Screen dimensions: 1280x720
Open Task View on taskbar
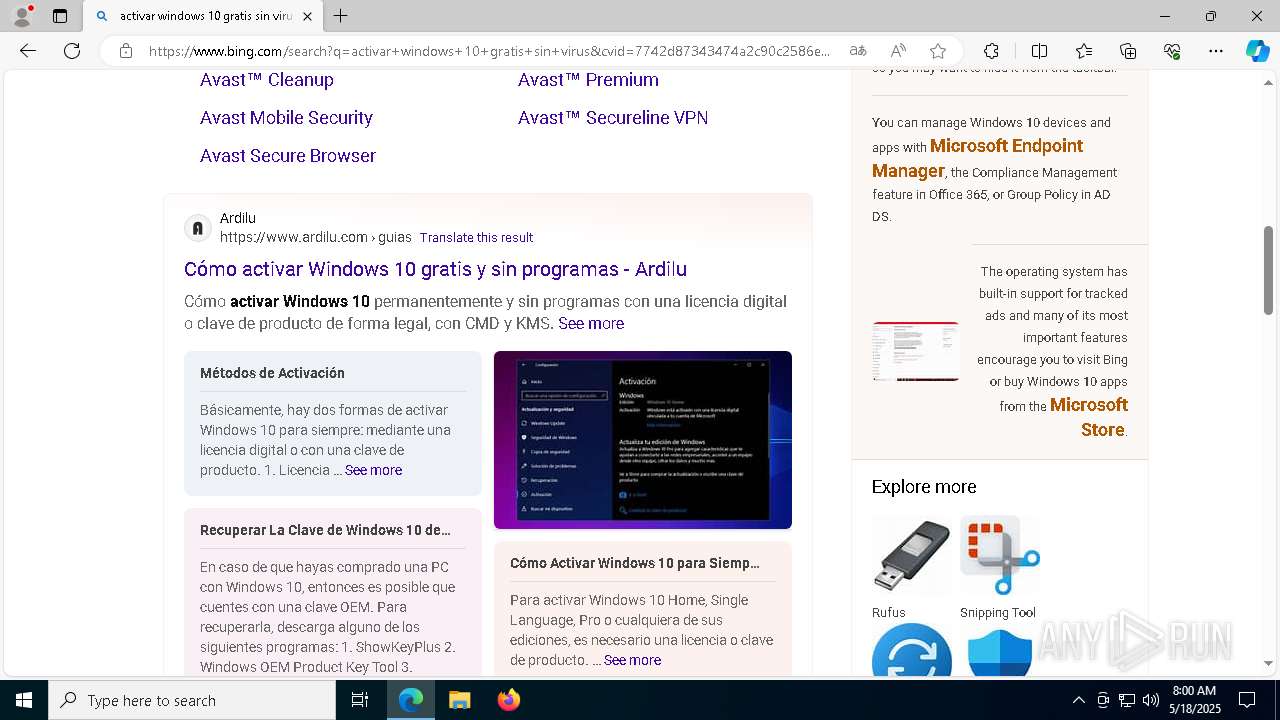360,700
